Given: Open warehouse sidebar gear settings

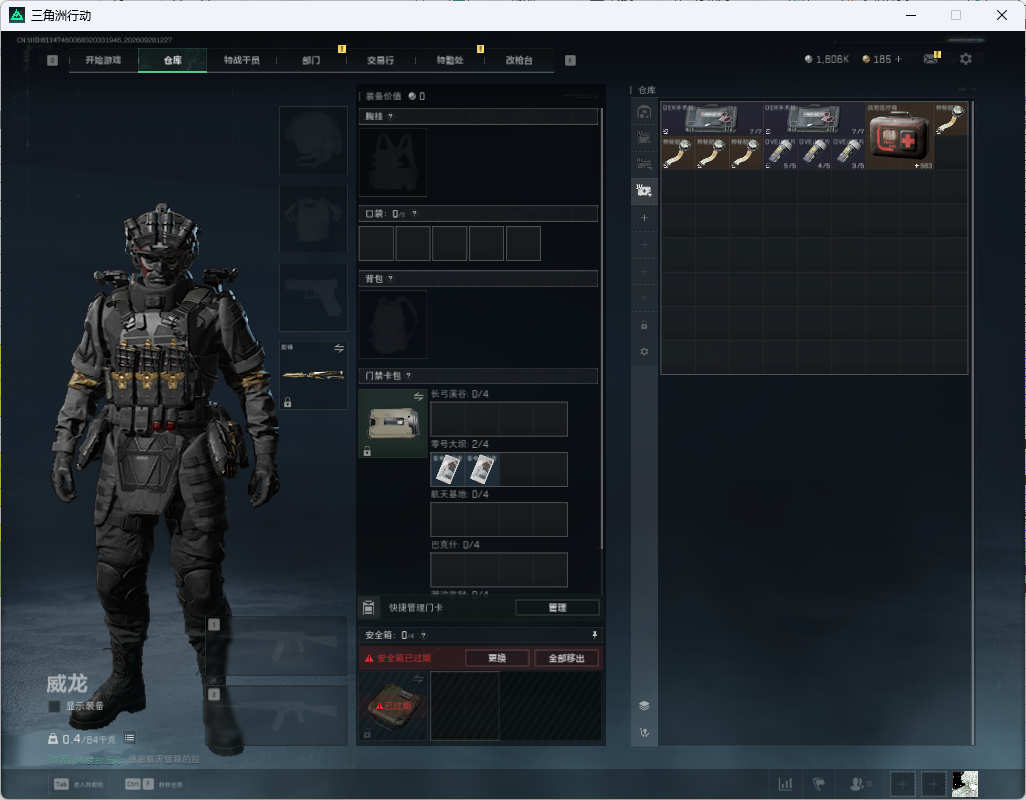Looking at the screenshot, I should point(644,352).
